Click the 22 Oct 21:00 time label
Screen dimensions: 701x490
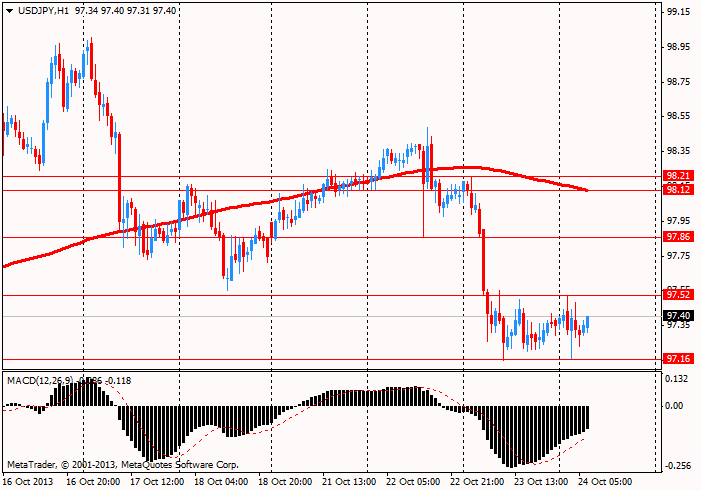tap(477, 482)
